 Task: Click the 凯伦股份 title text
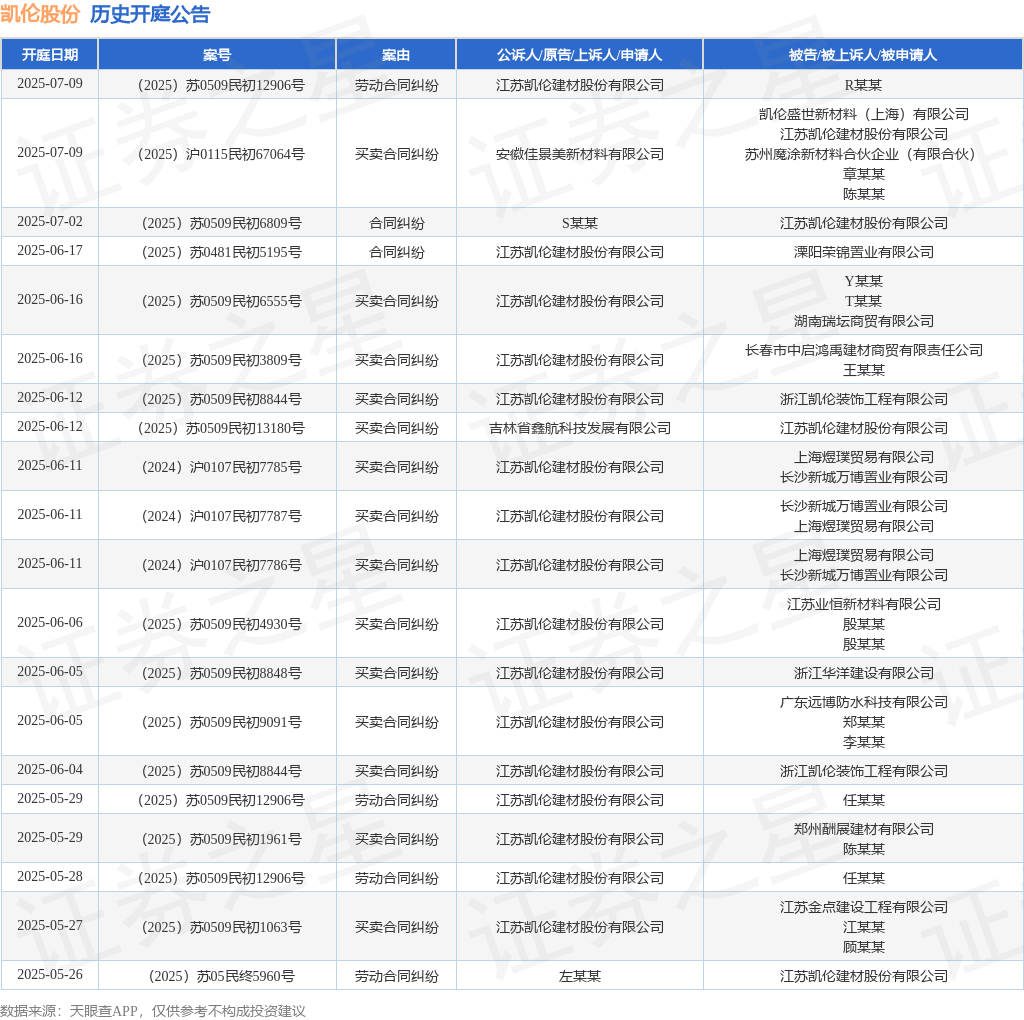40,14
